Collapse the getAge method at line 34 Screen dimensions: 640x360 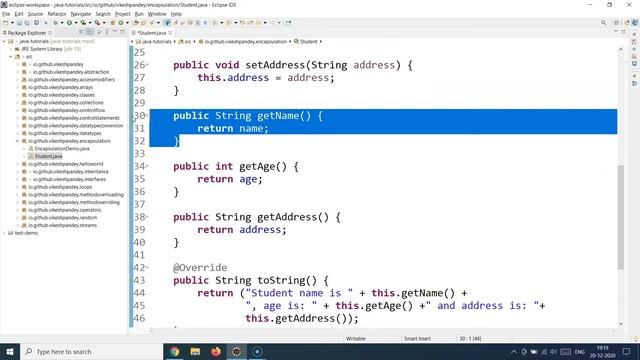(147, 166)
